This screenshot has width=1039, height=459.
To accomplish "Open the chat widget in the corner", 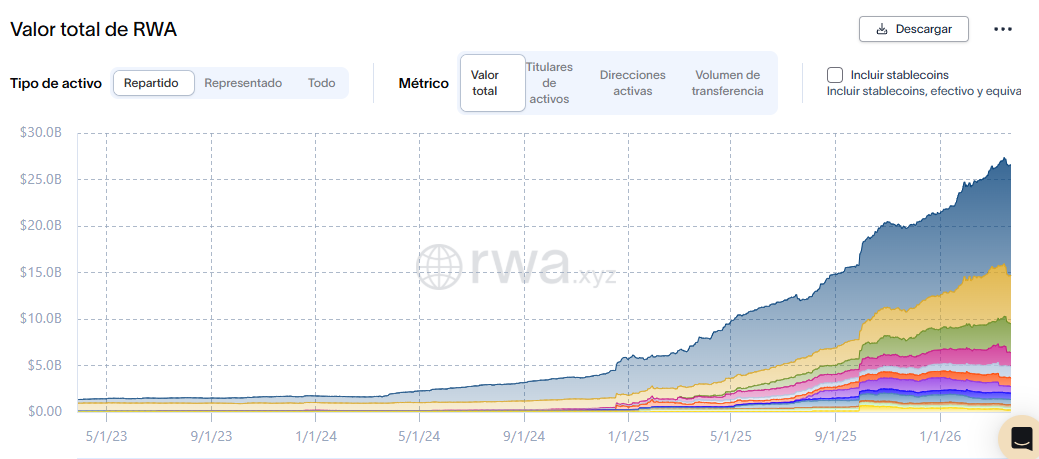I will (x=1021, y=438).
